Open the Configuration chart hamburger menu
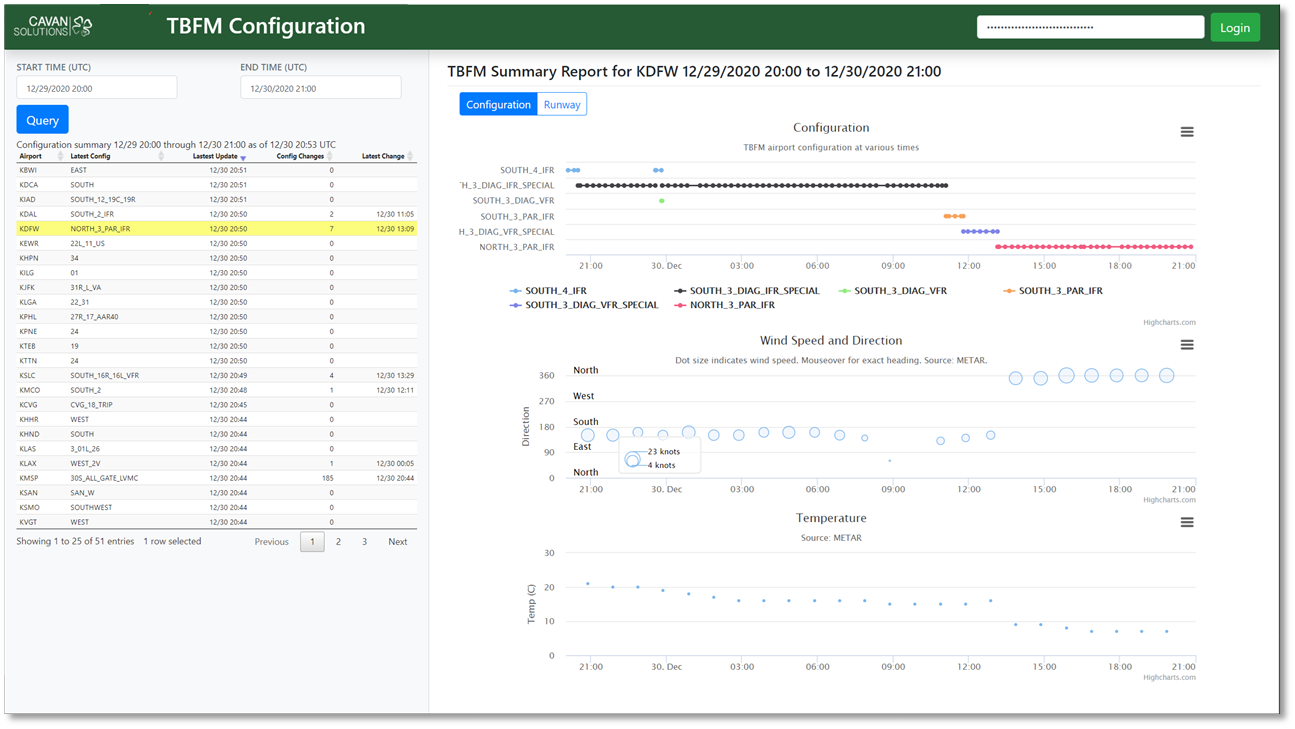This screenshot has height=729, width=1295. (1186, 132)
